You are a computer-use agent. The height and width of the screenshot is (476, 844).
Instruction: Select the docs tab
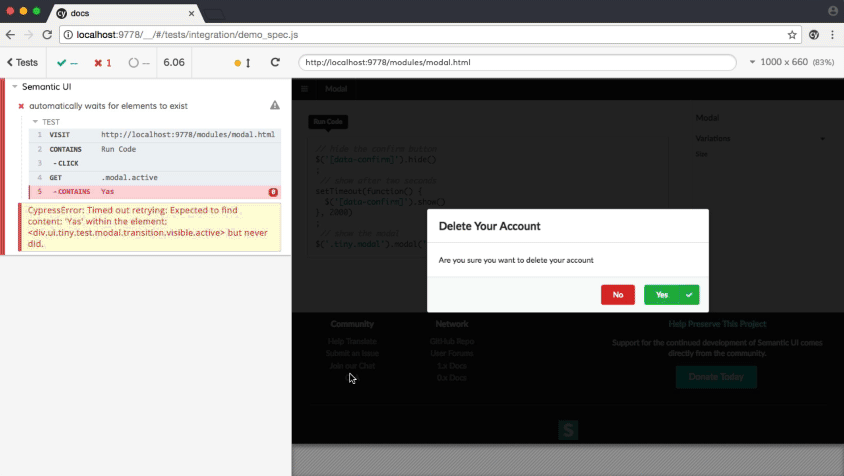tap(126, 13)
